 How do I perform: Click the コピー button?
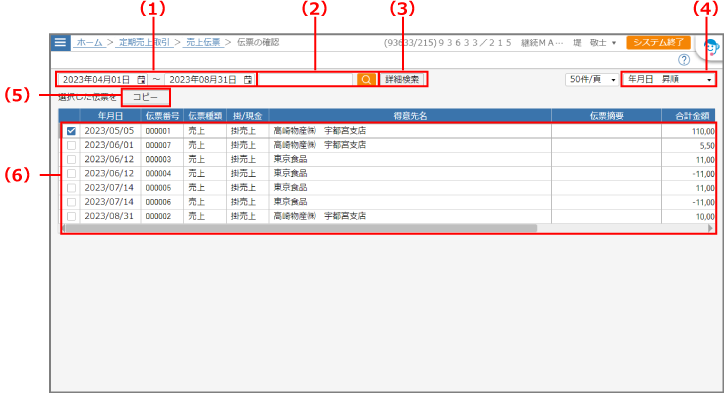[145, 97]
